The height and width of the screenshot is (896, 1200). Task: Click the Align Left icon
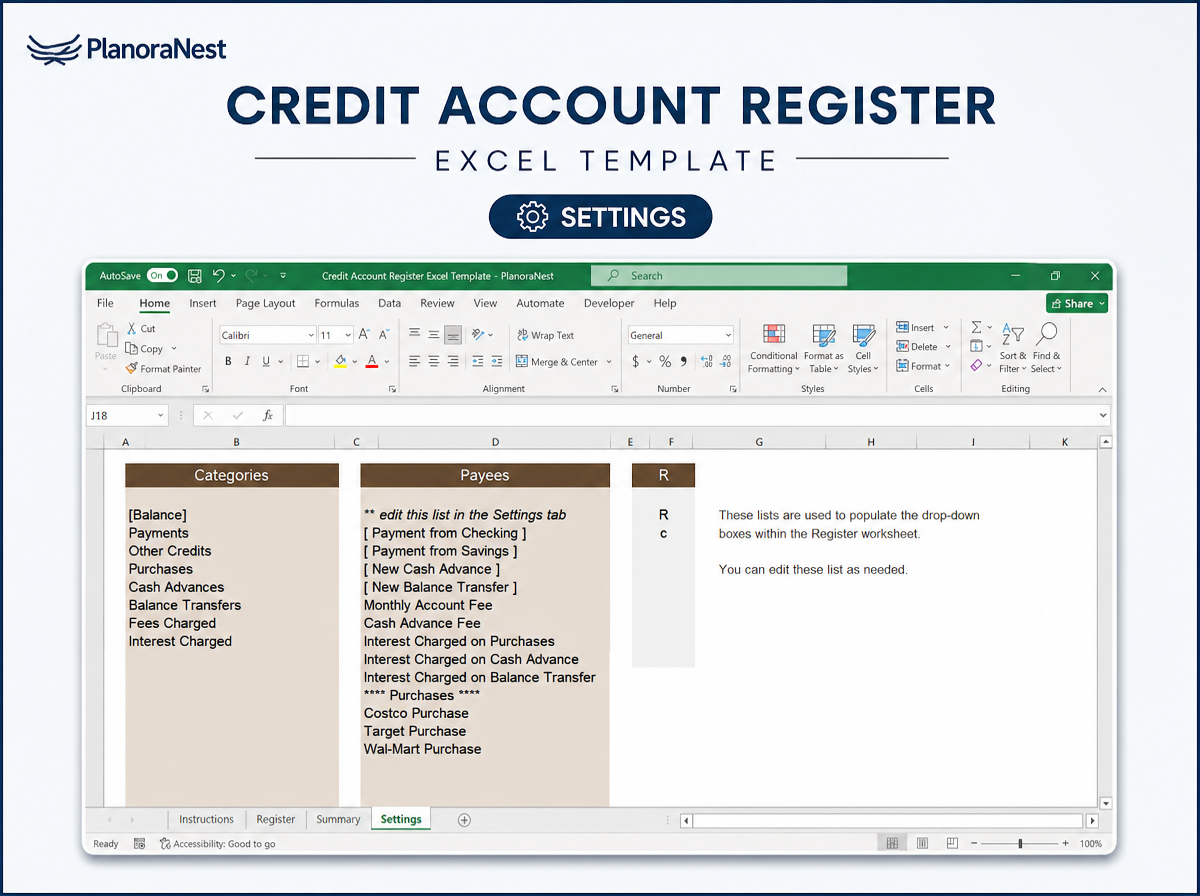(414, 362)
